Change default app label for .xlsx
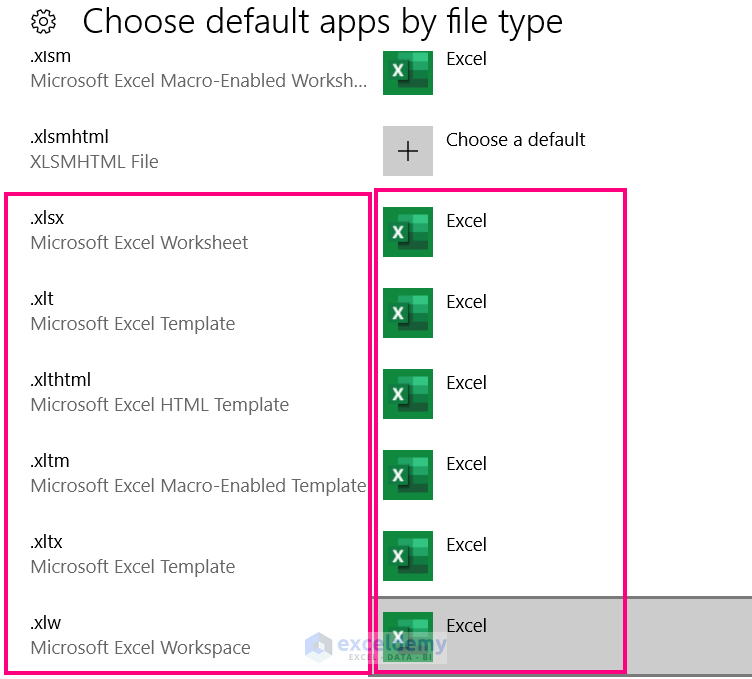The width and height of the screenshot is (752, 679). click(466, 221)
